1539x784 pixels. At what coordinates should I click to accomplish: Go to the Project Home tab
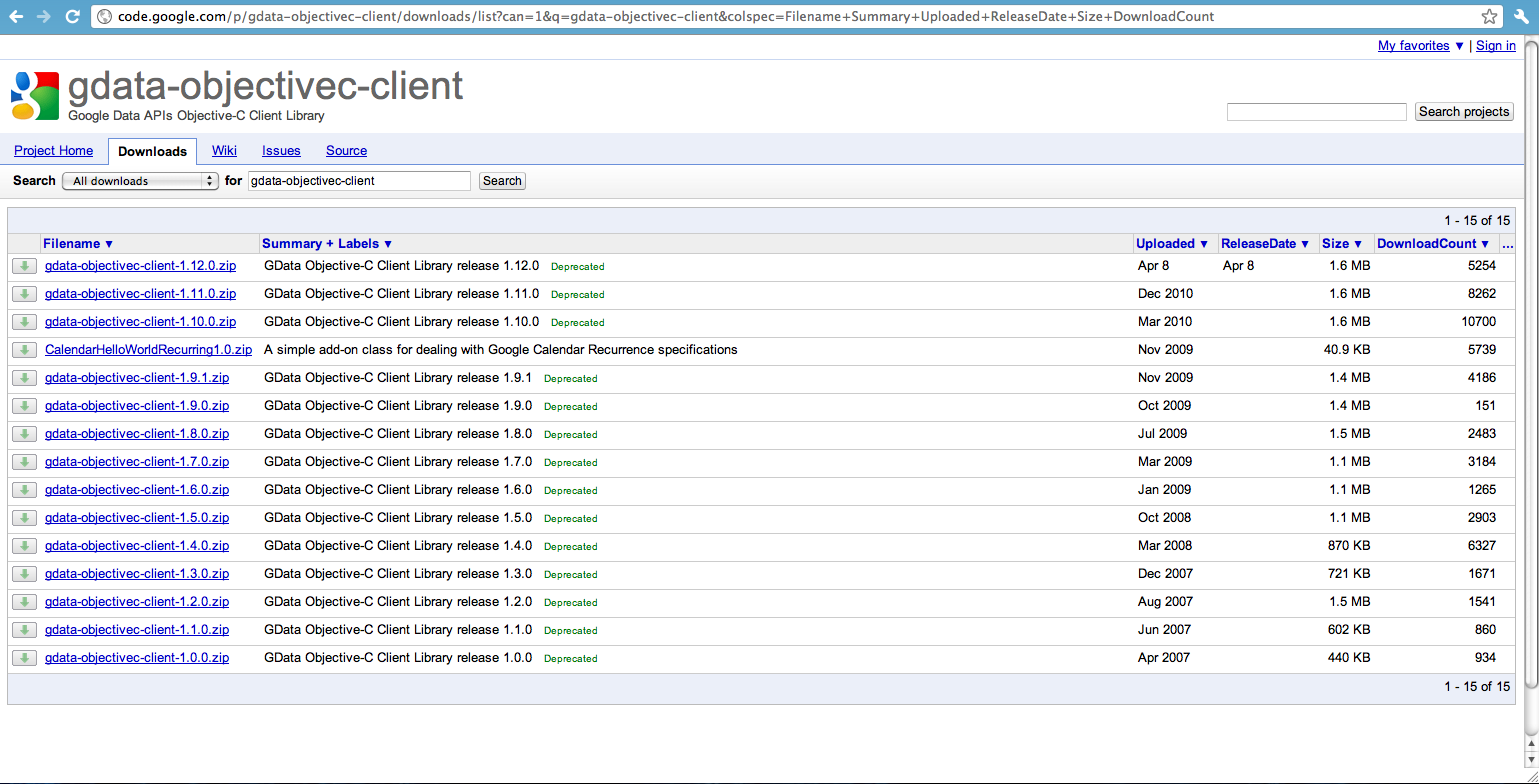tap(54, 151)
